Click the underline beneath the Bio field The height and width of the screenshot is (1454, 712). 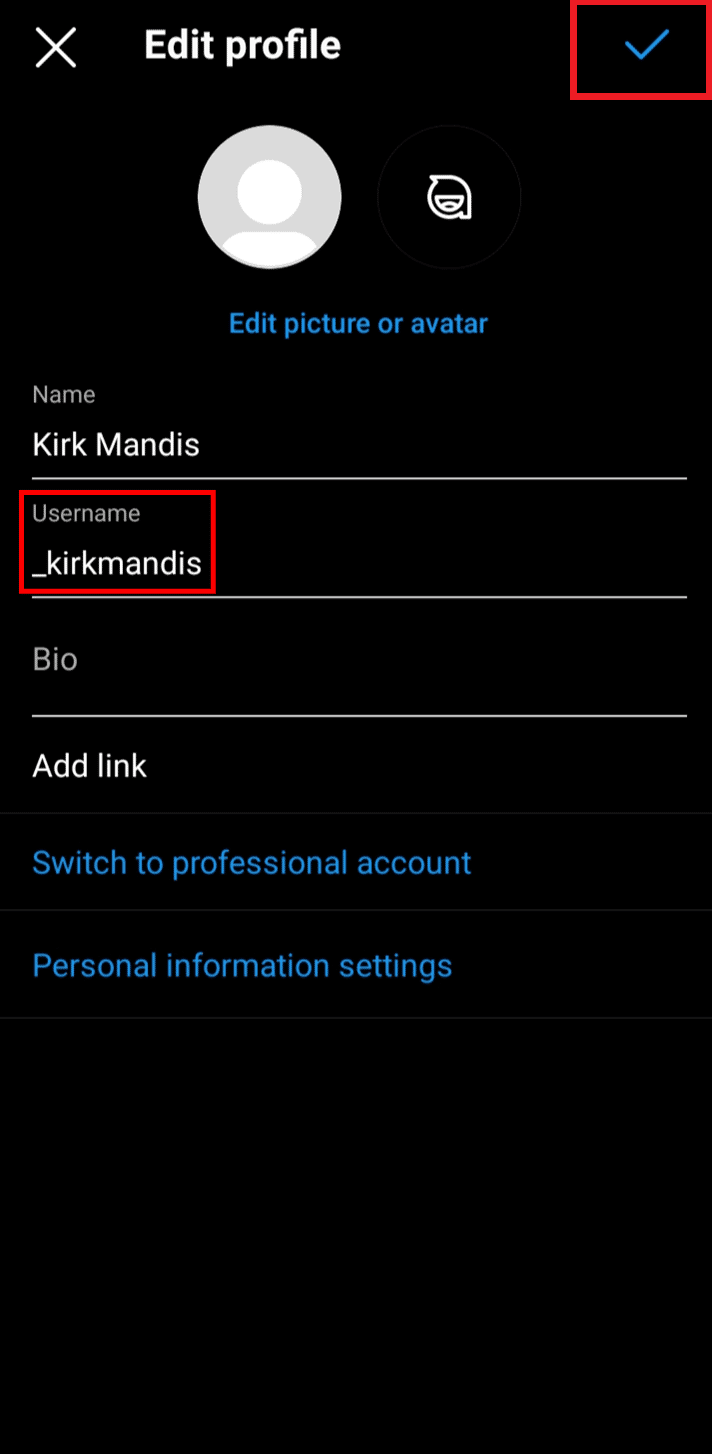coord(359,716)
